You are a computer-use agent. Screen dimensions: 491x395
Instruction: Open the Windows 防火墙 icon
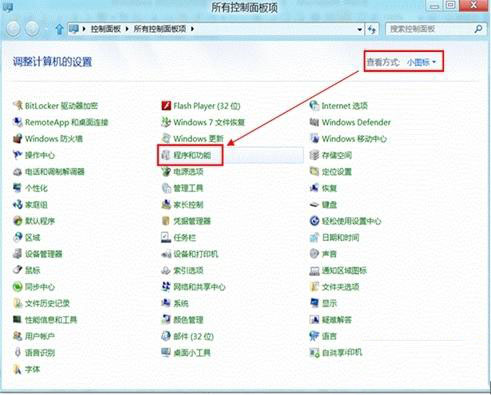click(18, 138)
